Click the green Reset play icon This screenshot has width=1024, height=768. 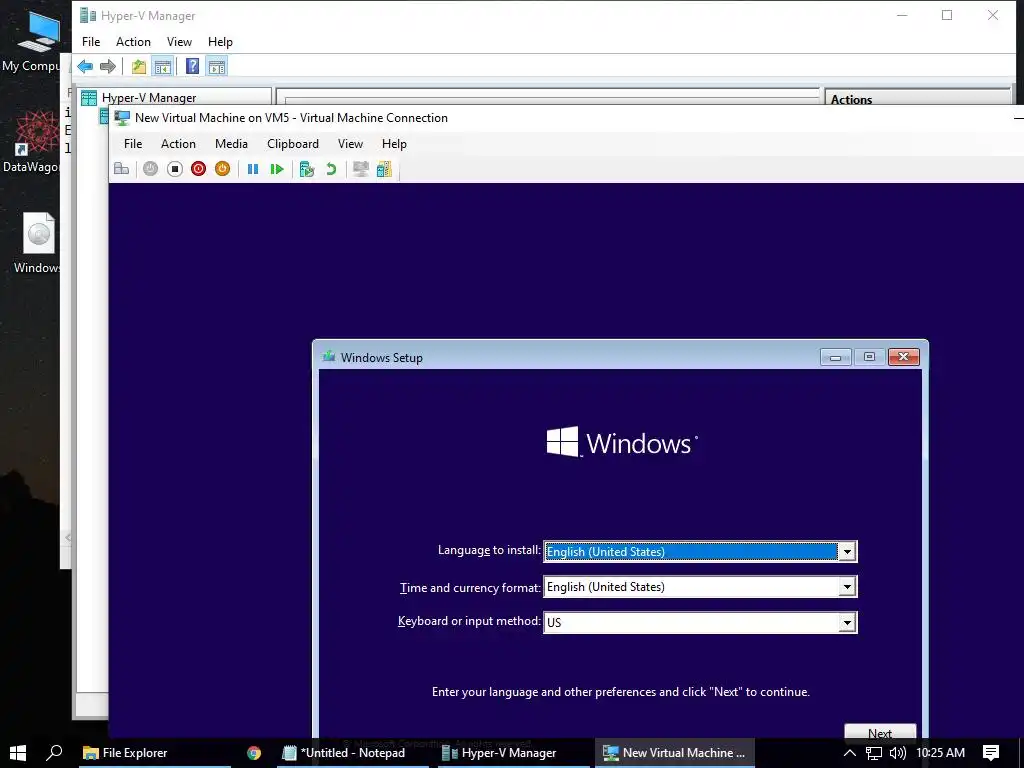(x=277, y=169)
